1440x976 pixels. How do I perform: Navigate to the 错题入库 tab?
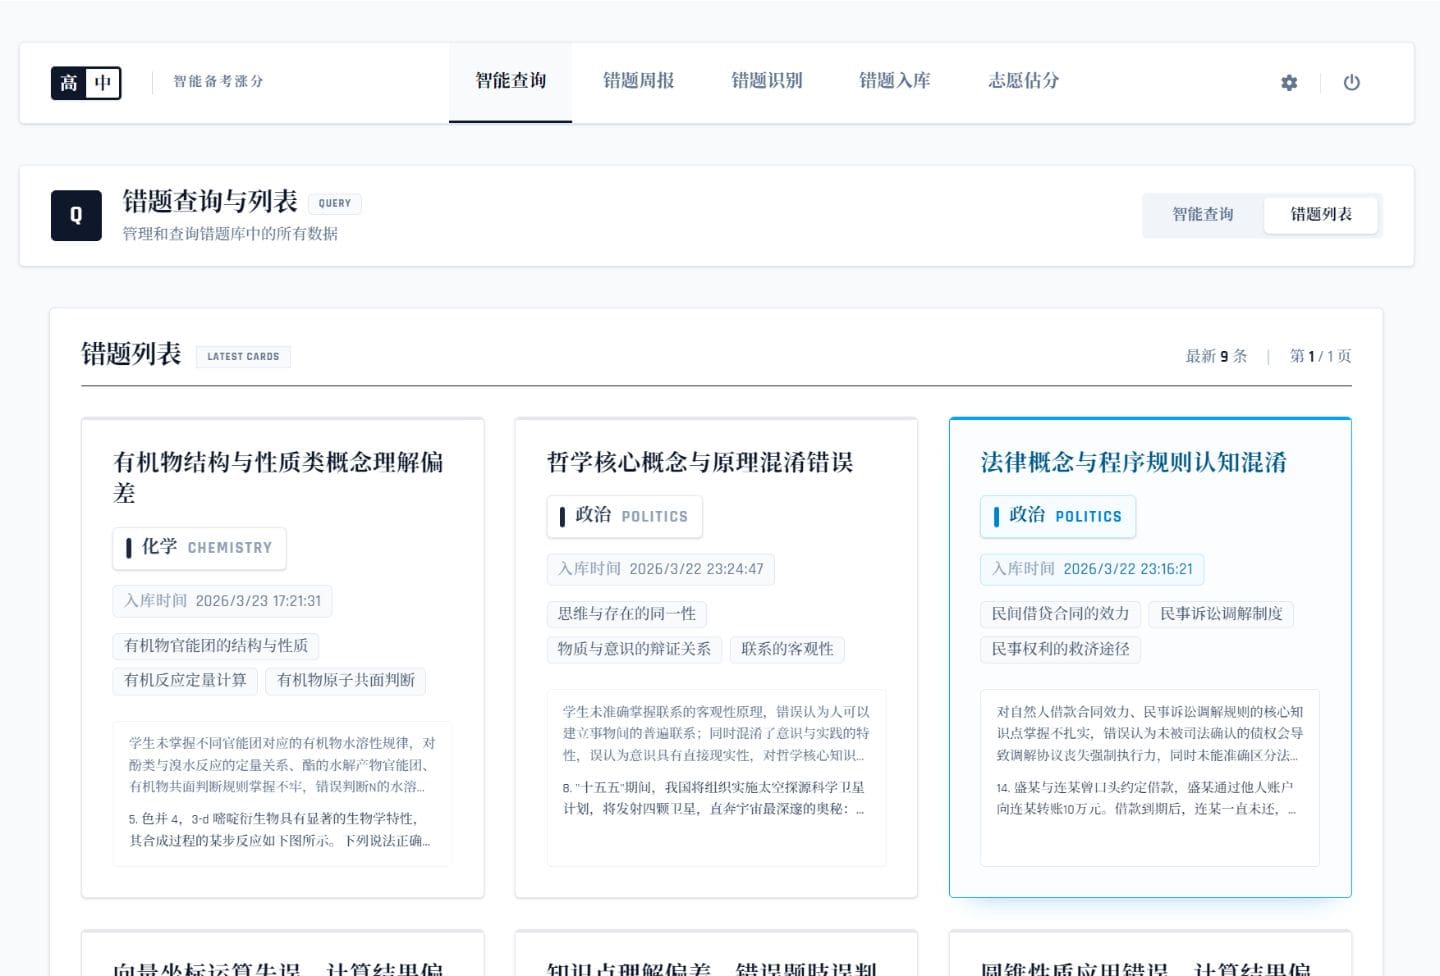coord(894,81)
